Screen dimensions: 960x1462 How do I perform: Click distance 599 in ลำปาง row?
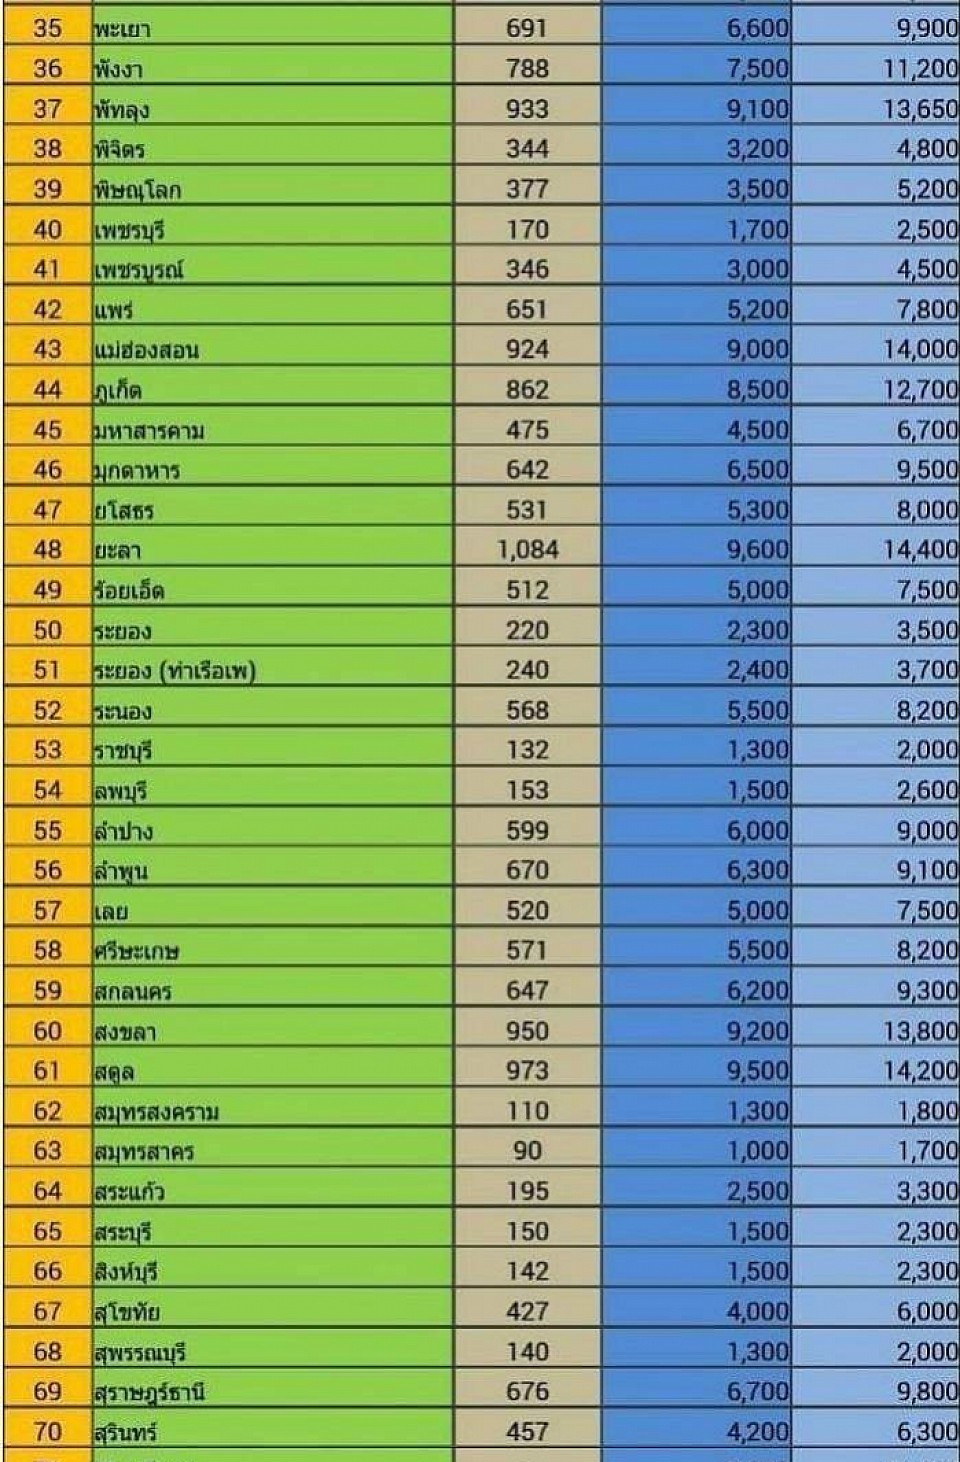click(x=527, y=831)
